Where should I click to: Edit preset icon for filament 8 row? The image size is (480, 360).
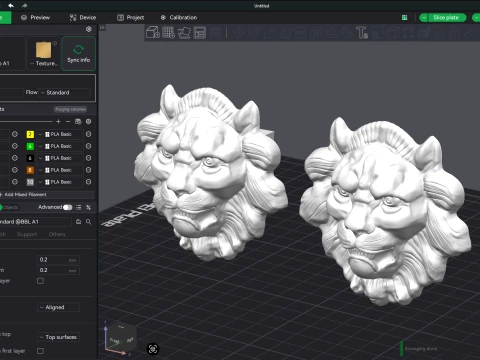click(89, 170)
